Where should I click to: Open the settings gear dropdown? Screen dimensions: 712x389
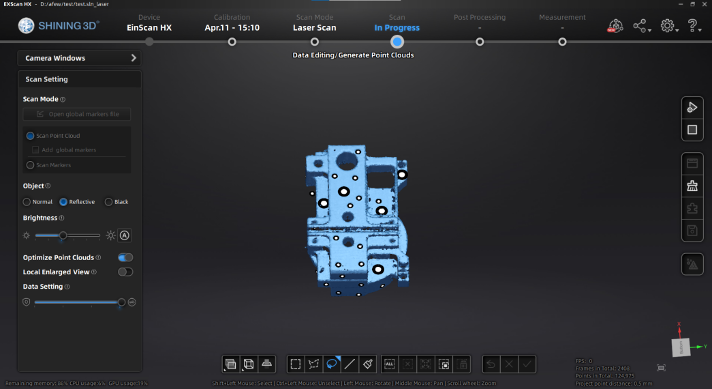[x=669, y=26]
